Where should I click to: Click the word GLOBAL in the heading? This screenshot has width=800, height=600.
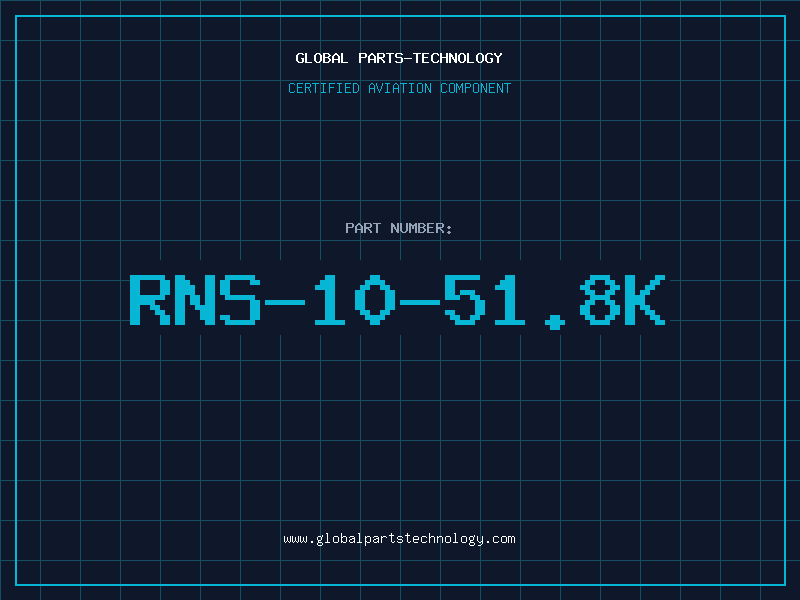(x=322, y=58)
